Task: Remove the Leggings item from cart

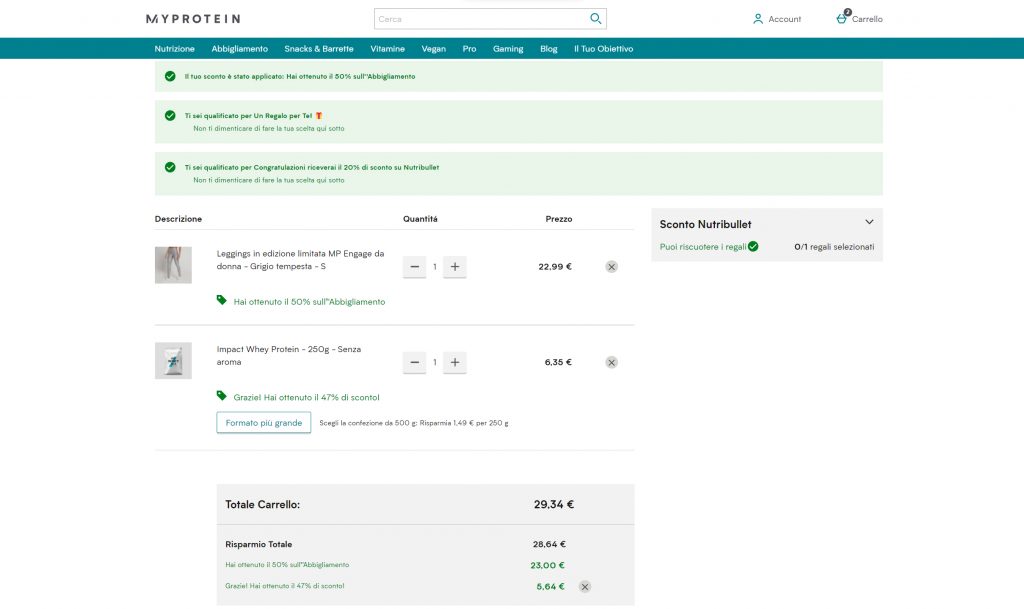Action: tap(611, 267)
